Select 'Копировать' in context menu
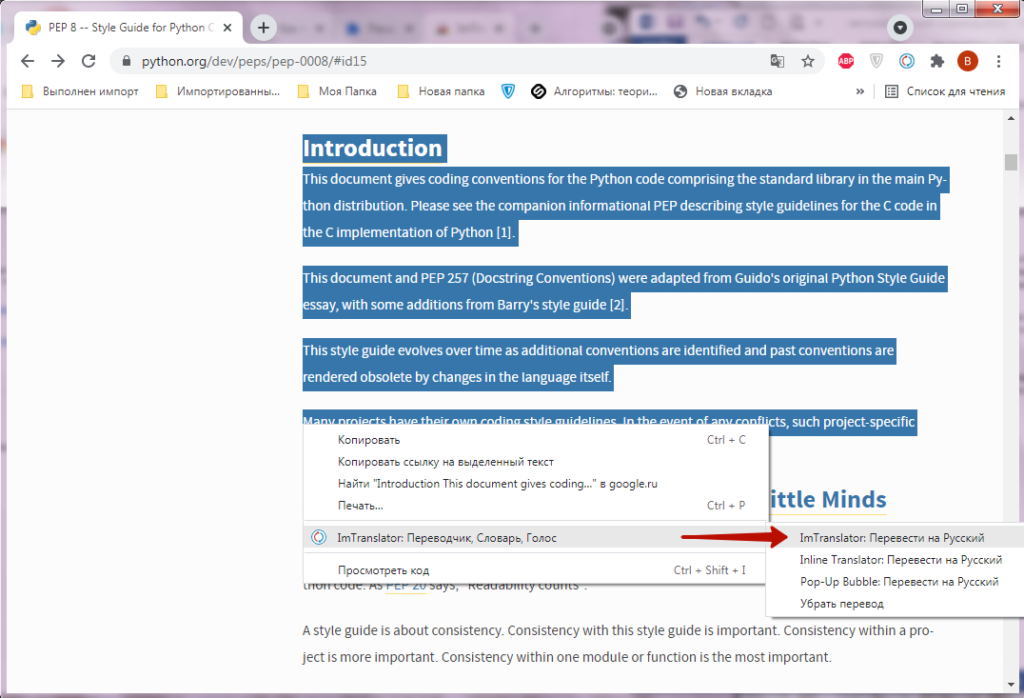 (369, 440)
